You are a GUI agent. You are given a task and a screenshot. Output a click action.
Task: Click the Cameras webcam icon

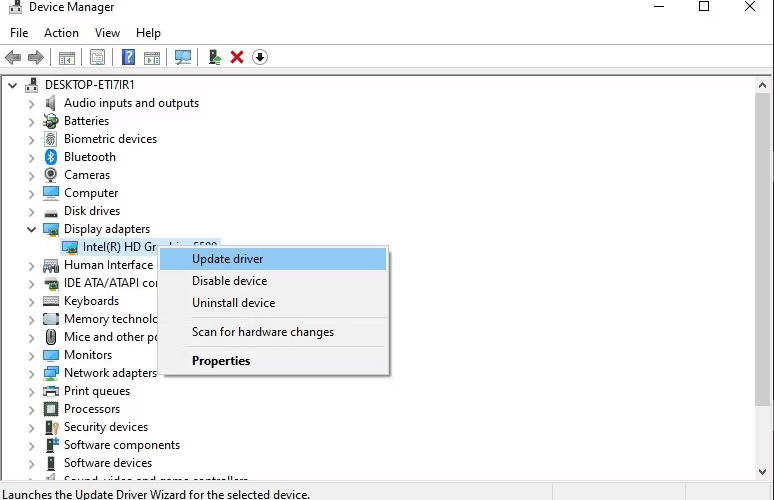51,175
